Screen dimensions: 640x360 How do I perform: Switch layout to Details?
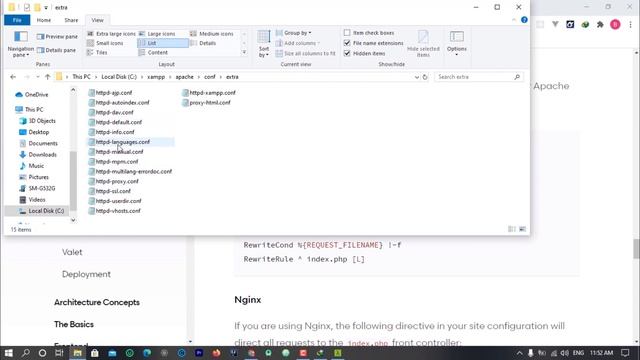(x=203, y=43)
